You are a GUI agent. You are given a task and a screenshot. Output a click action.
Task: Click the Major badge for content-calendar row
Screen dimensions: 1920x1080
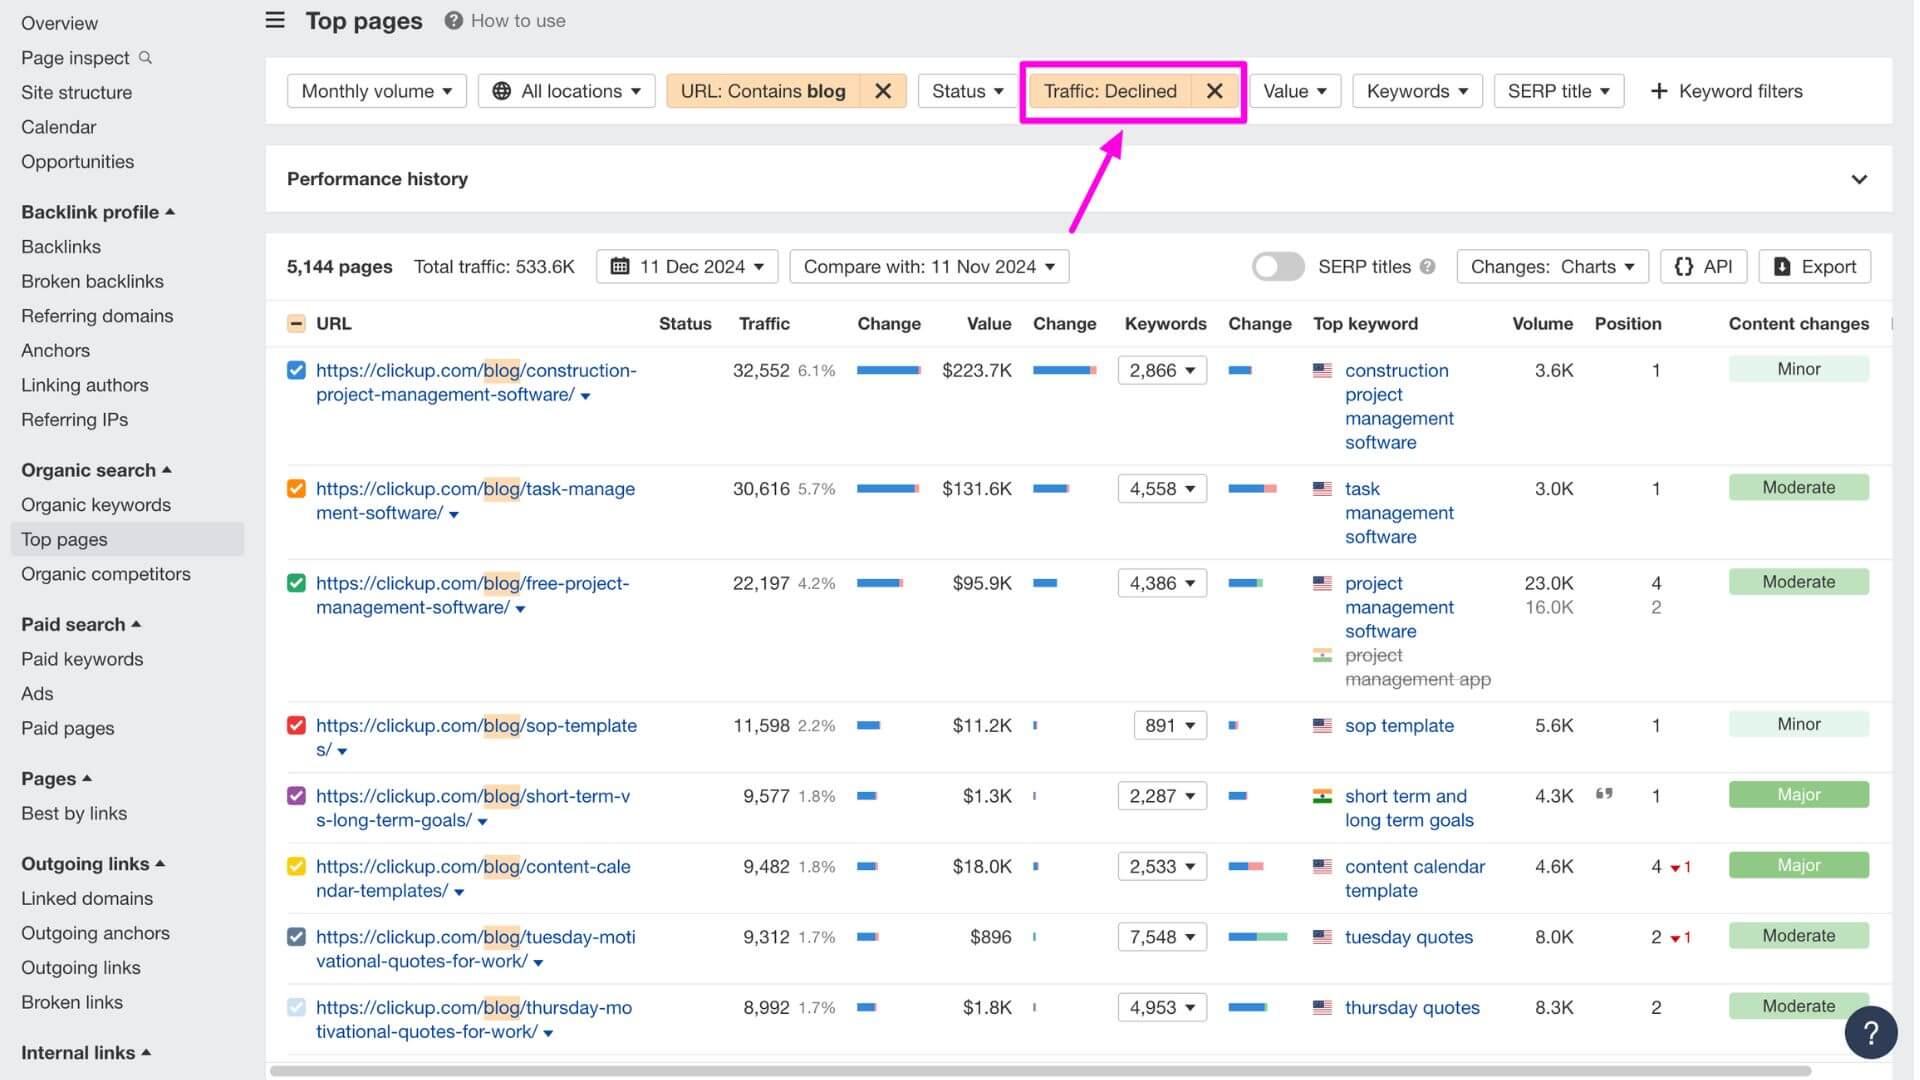click(1798, 865)
